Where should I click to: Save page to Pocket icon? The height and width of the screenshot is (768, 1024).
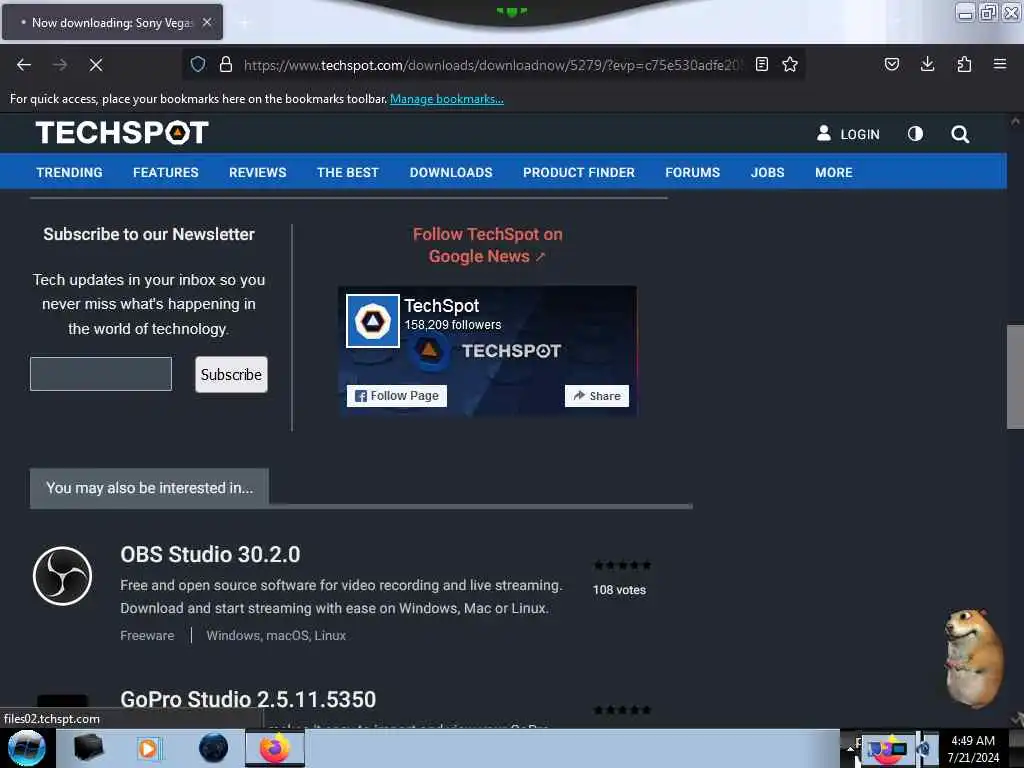click(x=892, y=64)
